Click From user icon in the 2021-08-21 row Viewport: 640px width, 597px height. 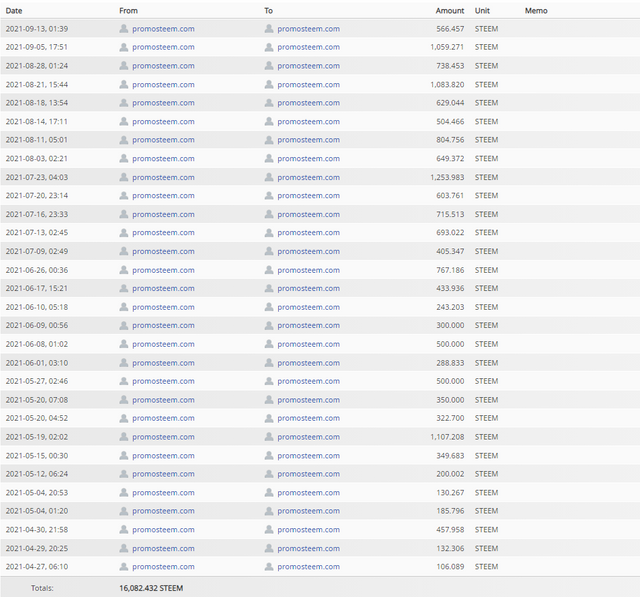124,84
